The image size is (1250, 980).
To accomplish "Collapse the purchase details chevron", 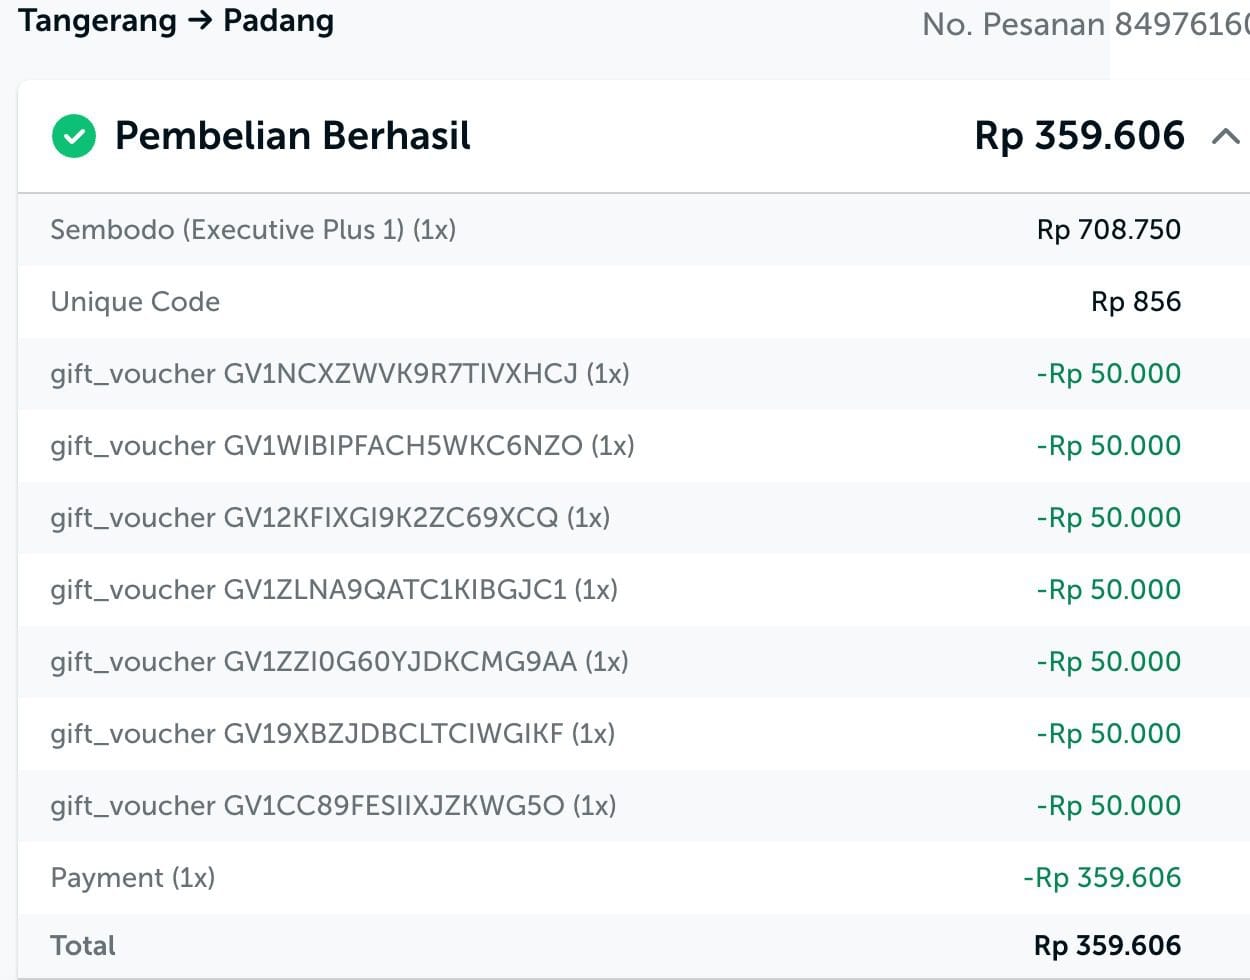I will pos(1225,136).
